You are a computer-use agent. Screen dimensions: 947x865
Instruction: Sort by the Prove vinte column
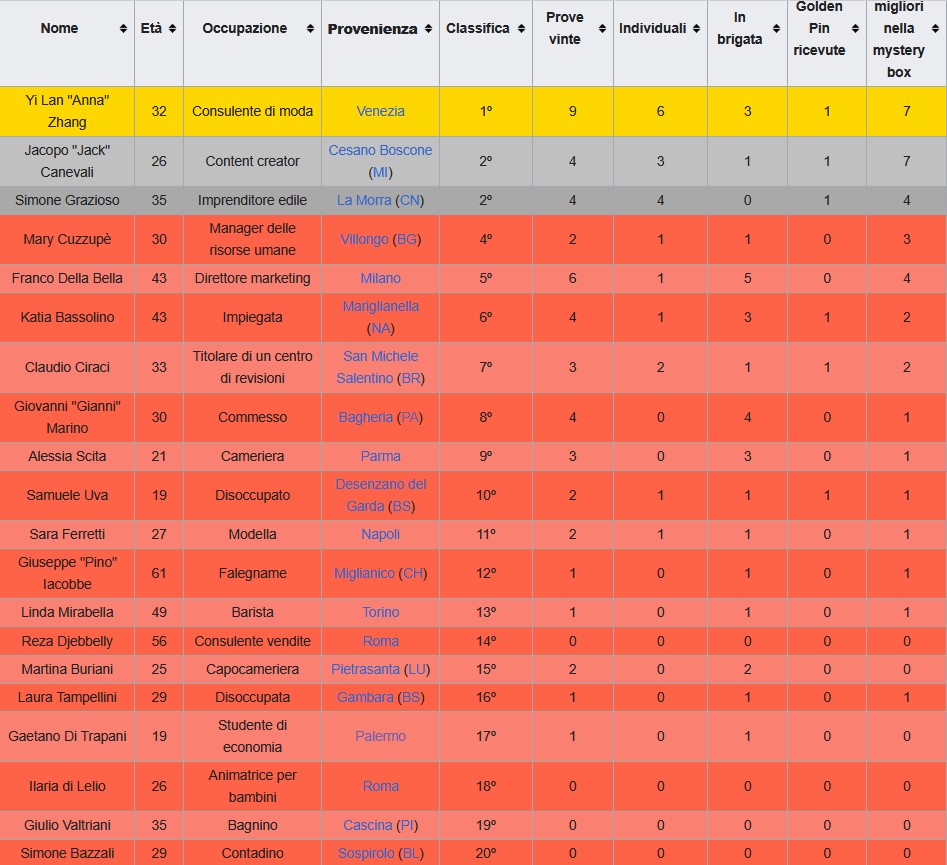click(x=602, y=28)
